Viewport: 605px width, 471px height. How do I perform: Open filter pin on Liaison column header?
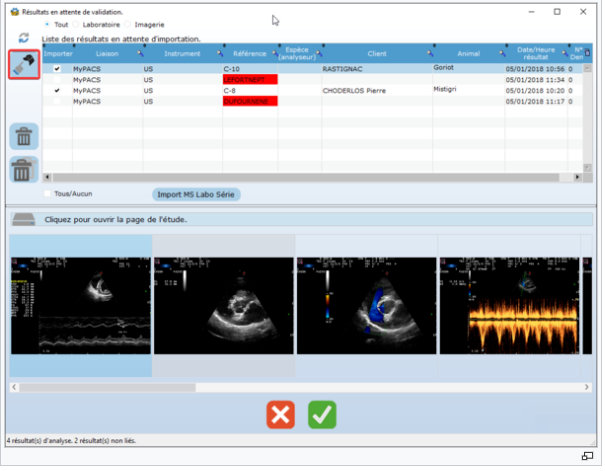140,54
